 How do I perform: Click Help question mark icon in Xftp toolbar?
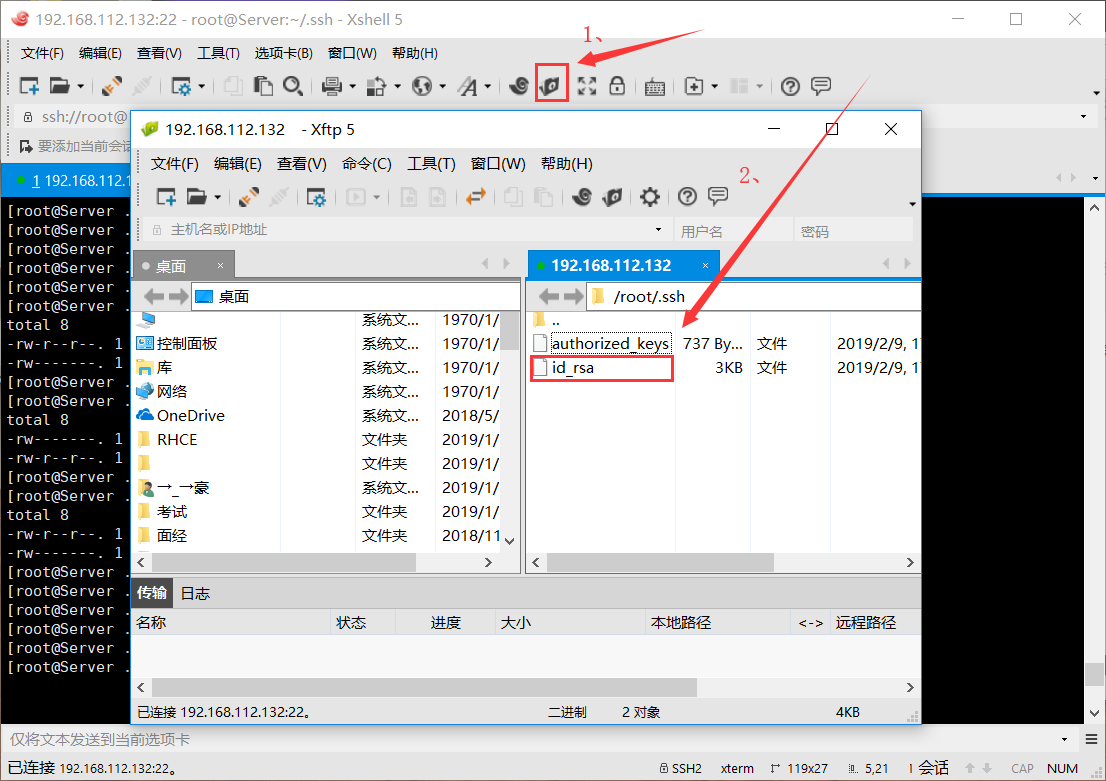(687, 197)
